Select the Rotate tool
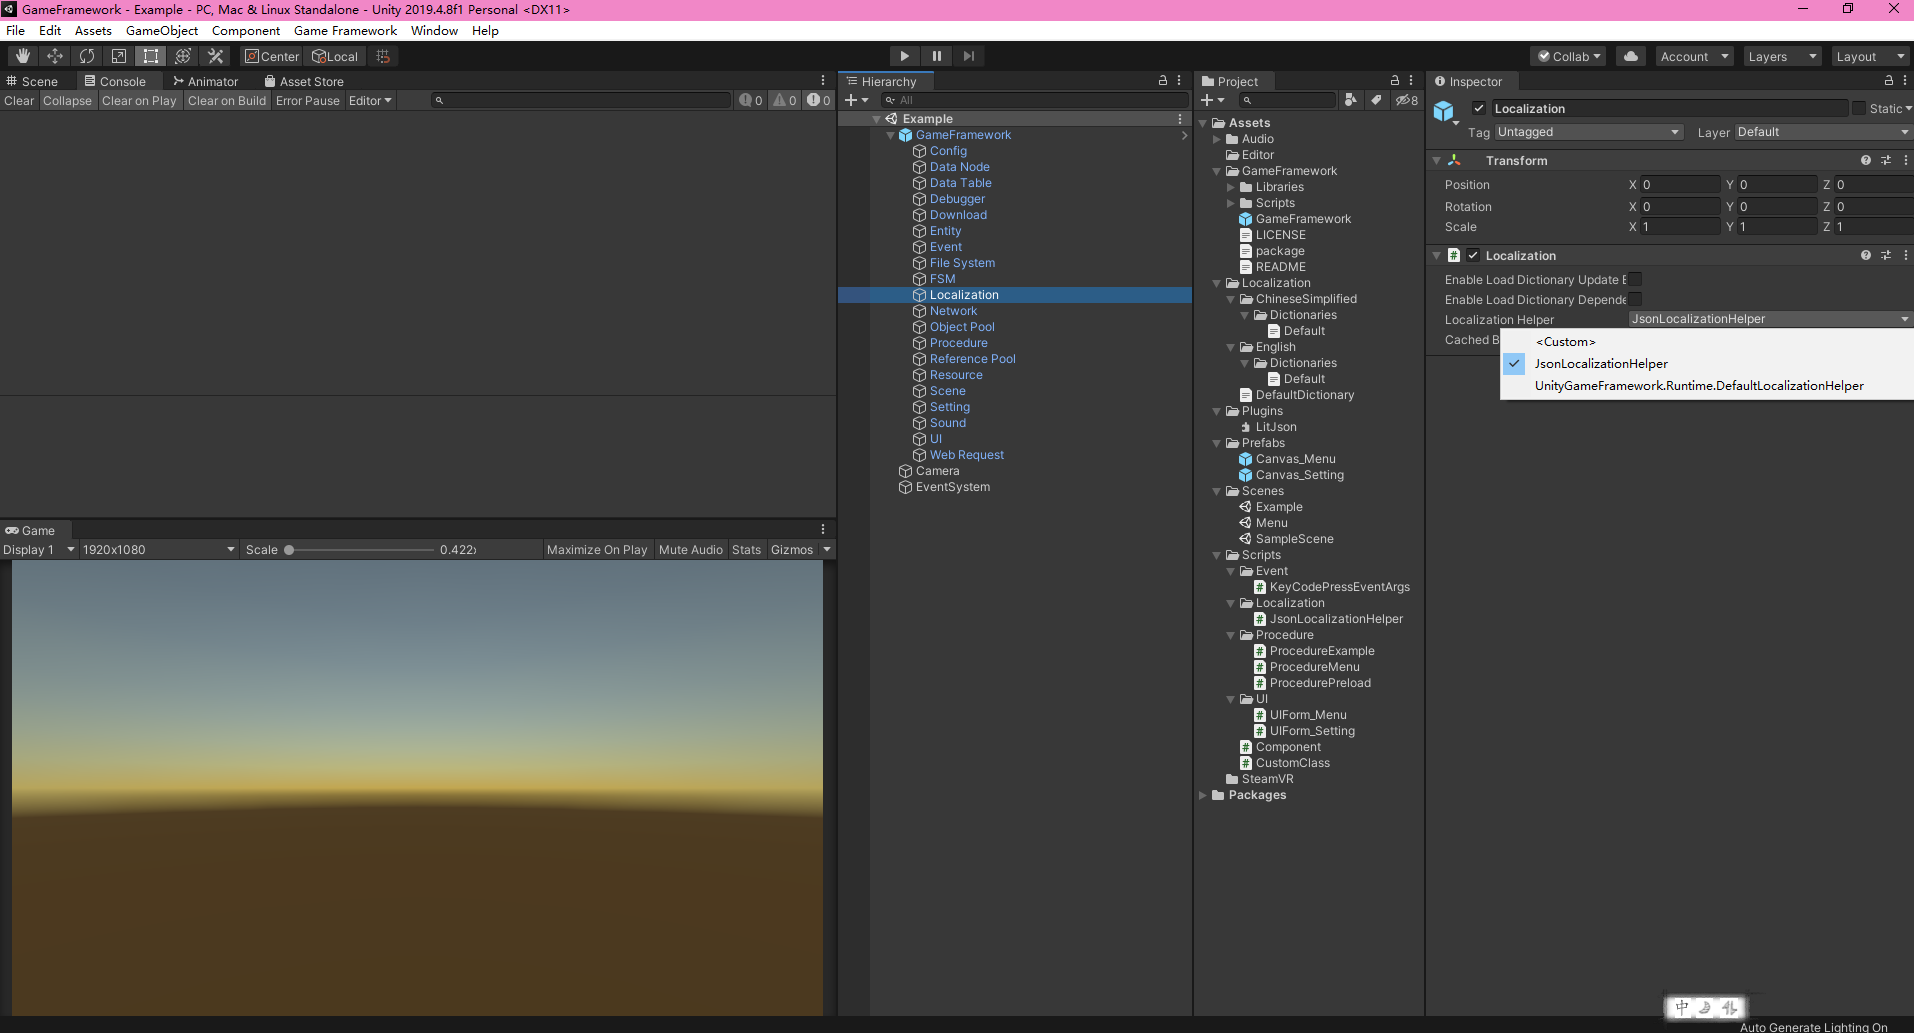Screen dimensions: 1914x1033 [87, 55]
